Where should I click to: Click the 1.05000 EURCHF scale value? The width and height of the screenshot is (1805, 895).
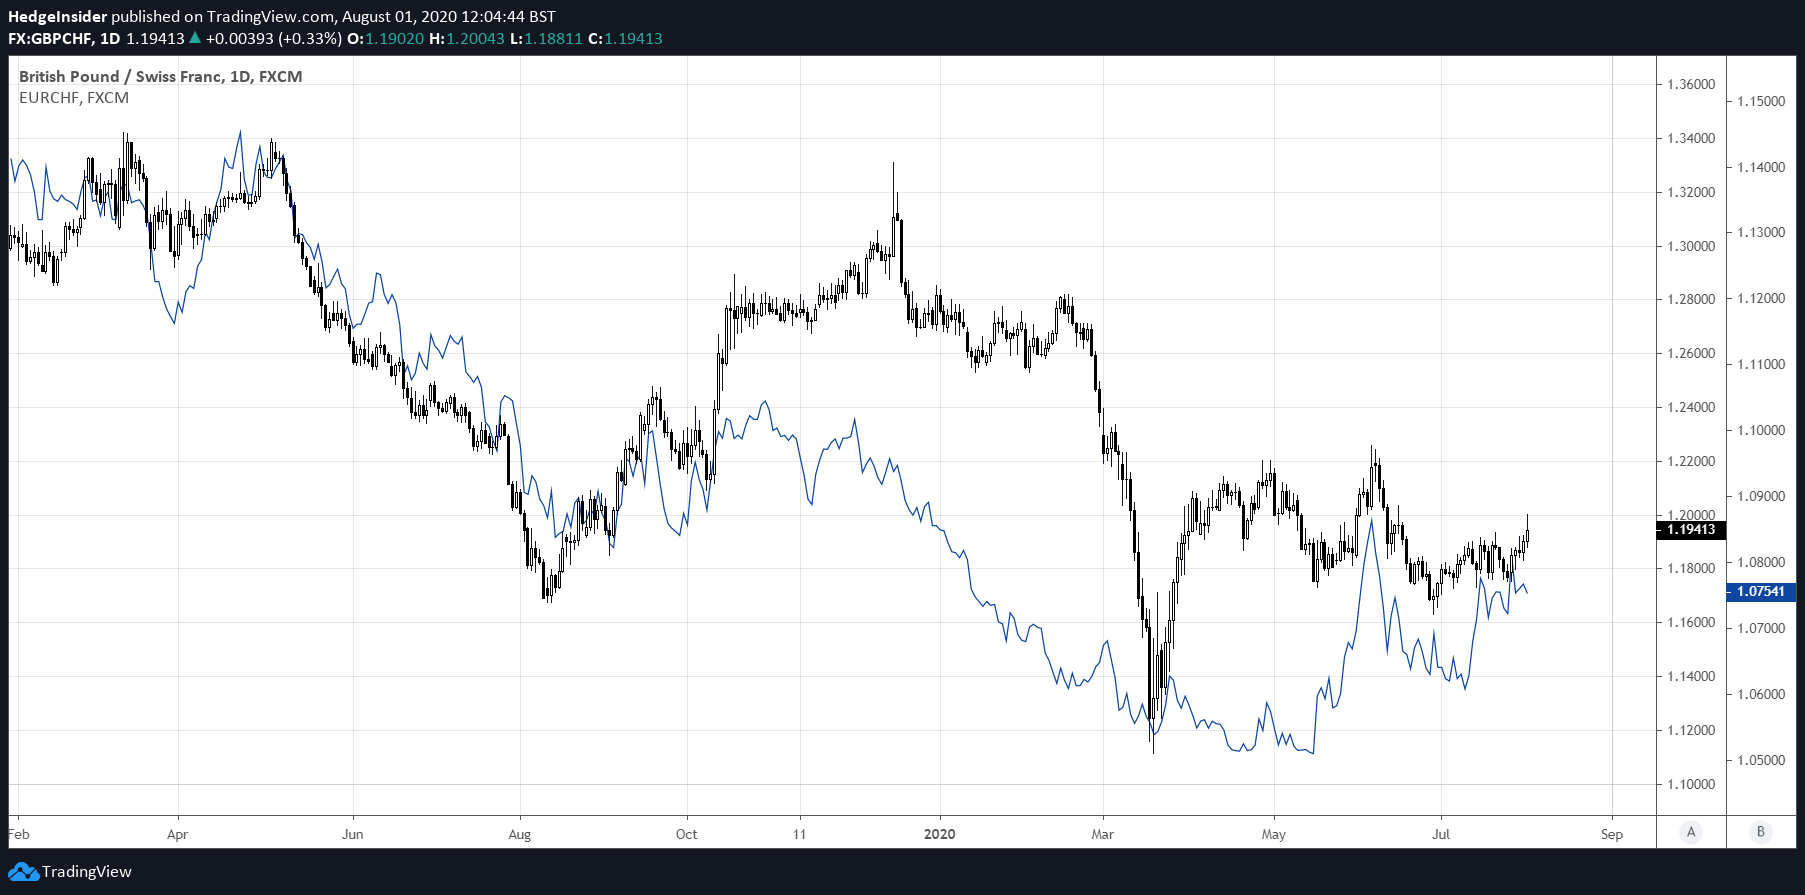tap(1761, 760)
